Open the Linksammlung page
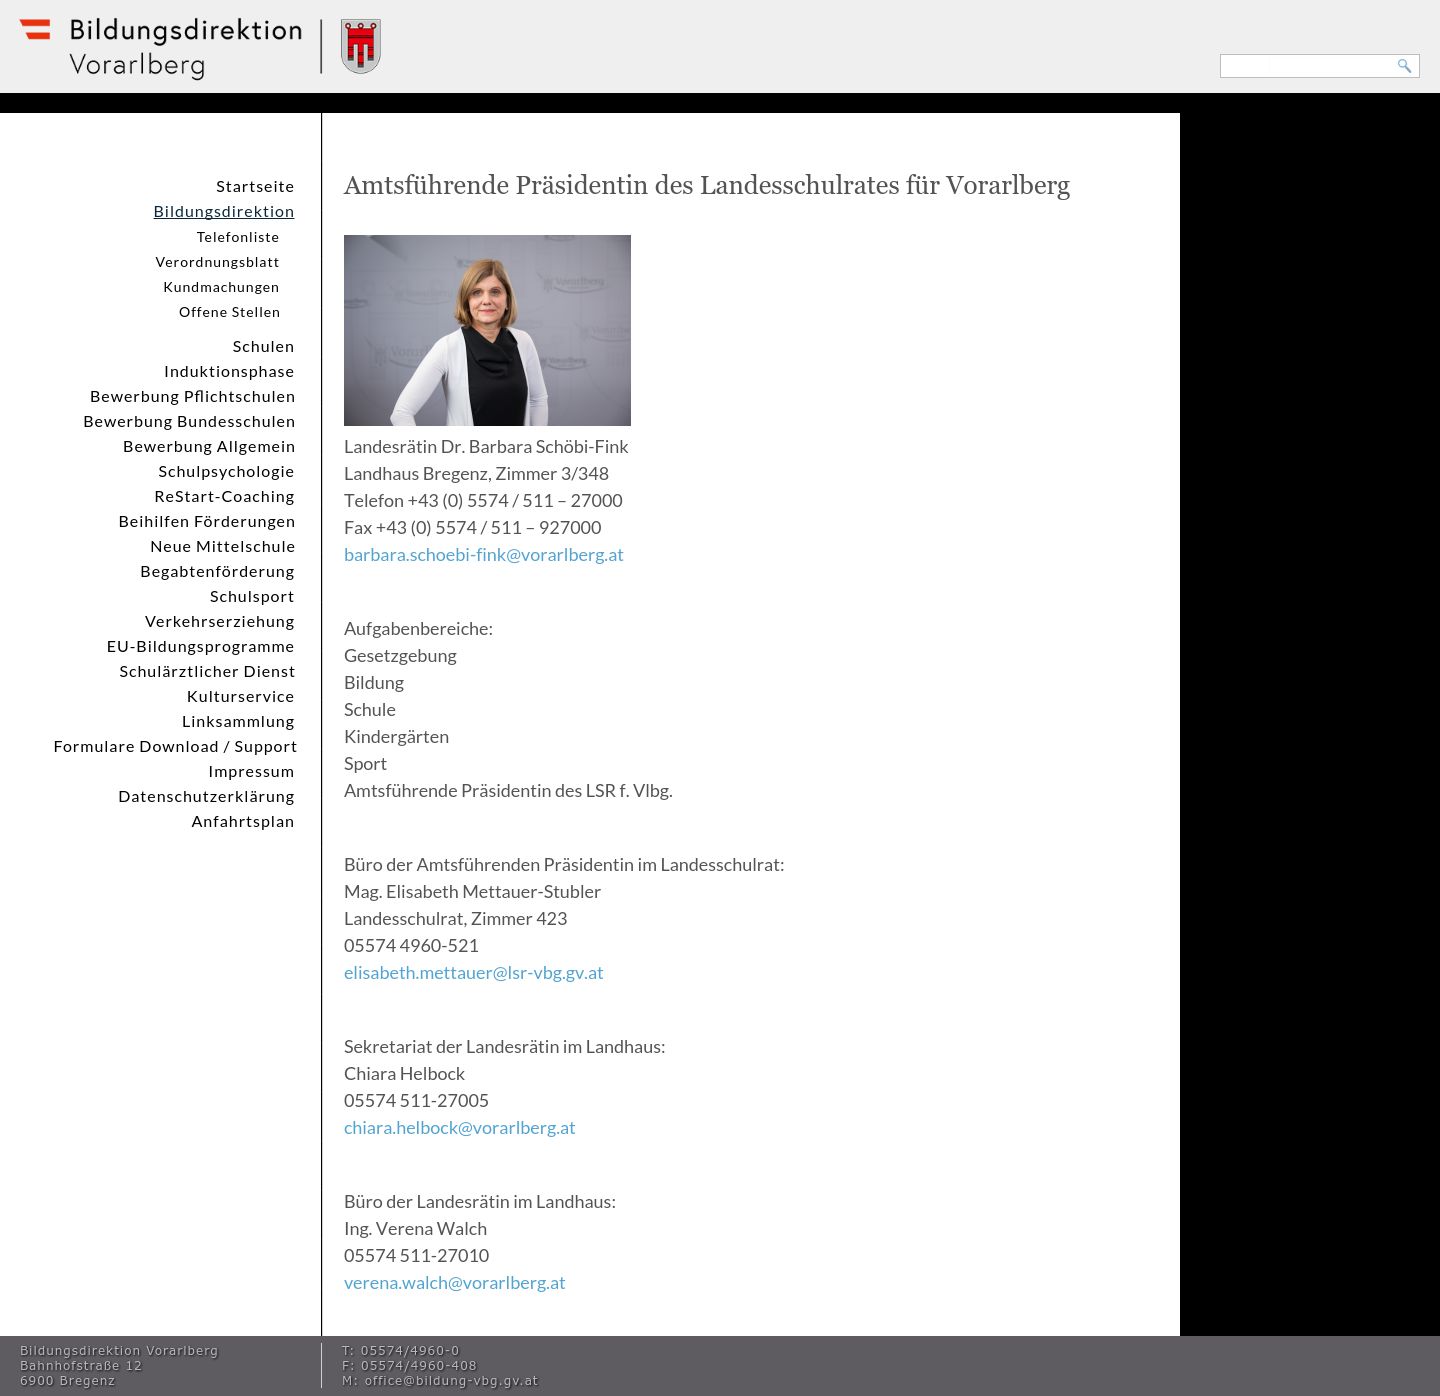The image size is (1440, 1396). tap(238, 721)
